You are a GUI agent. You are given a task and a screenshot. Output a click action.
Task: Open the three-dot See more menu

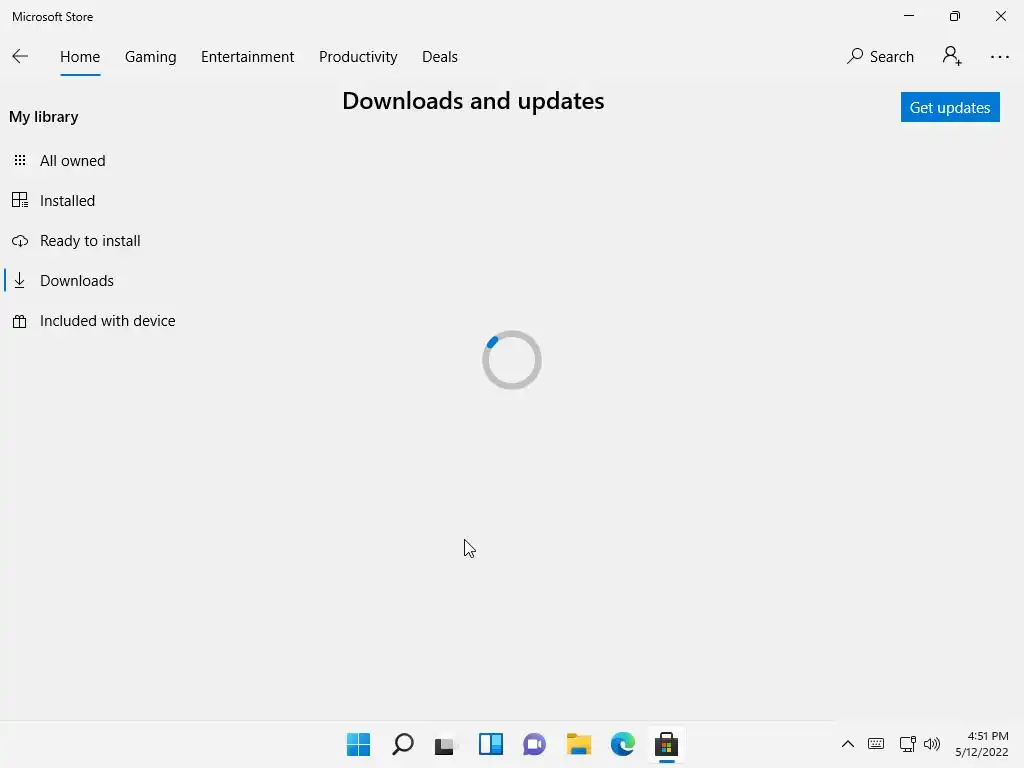pos(999,57)
